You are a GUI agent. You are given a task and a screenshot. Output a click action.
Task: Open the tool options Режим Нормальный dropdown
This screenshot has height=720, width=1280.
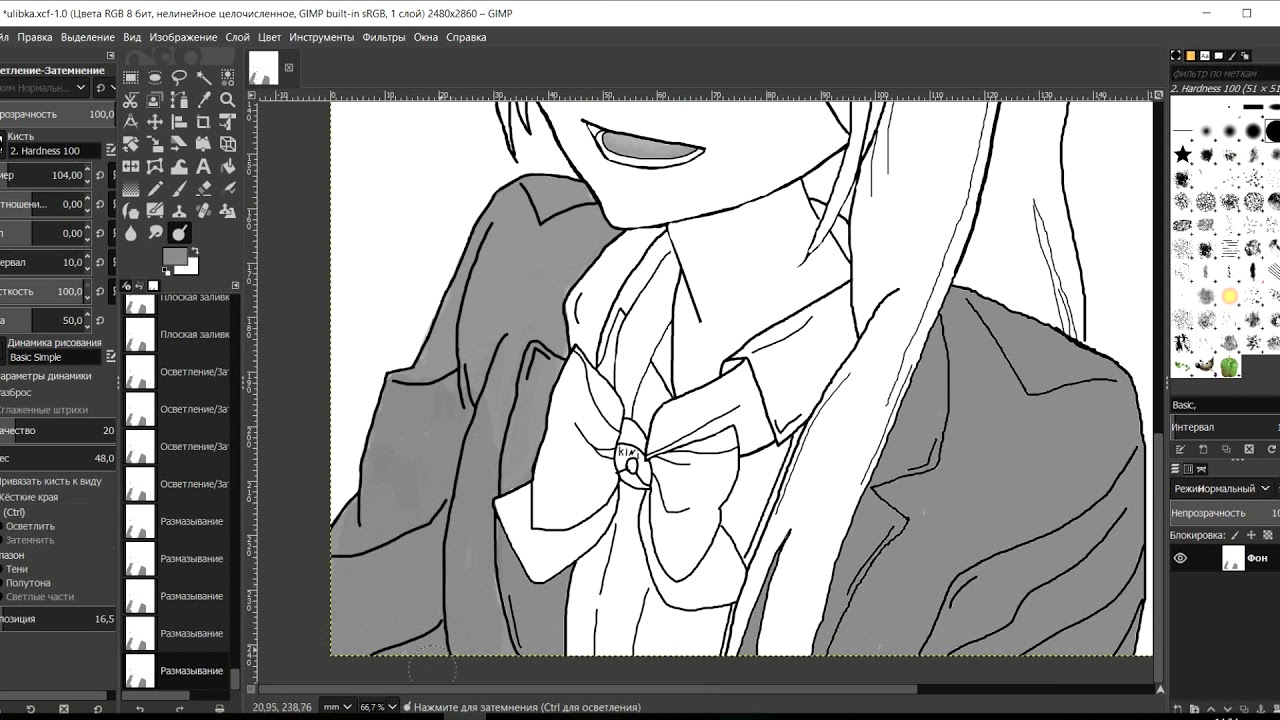[45, 88]
